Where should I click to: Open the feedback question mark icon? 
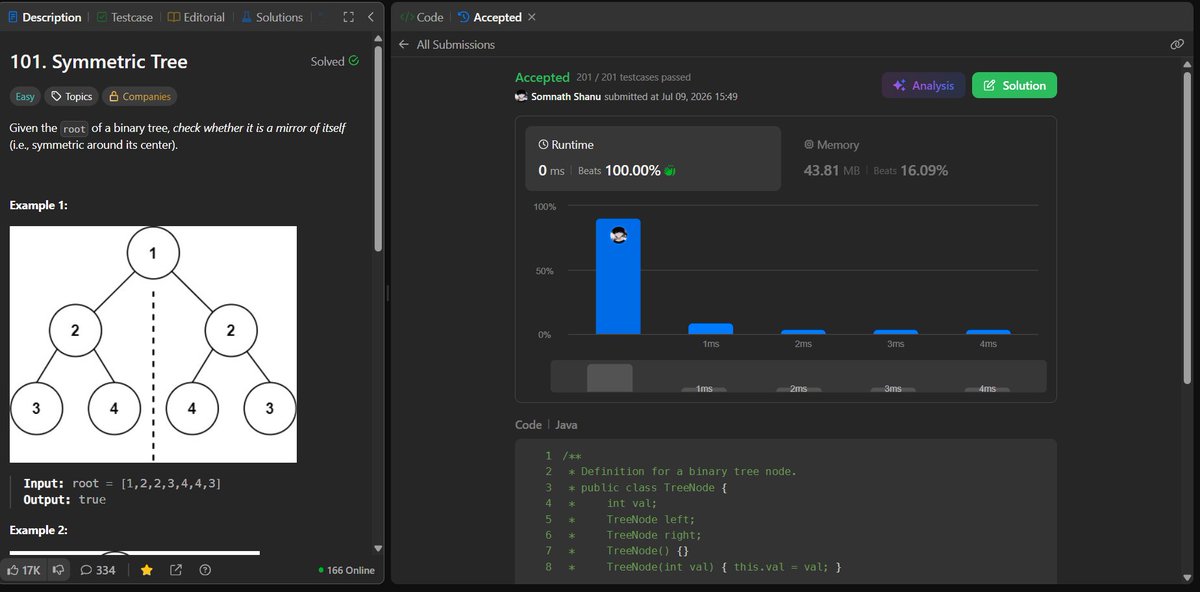tap(205, 570)
